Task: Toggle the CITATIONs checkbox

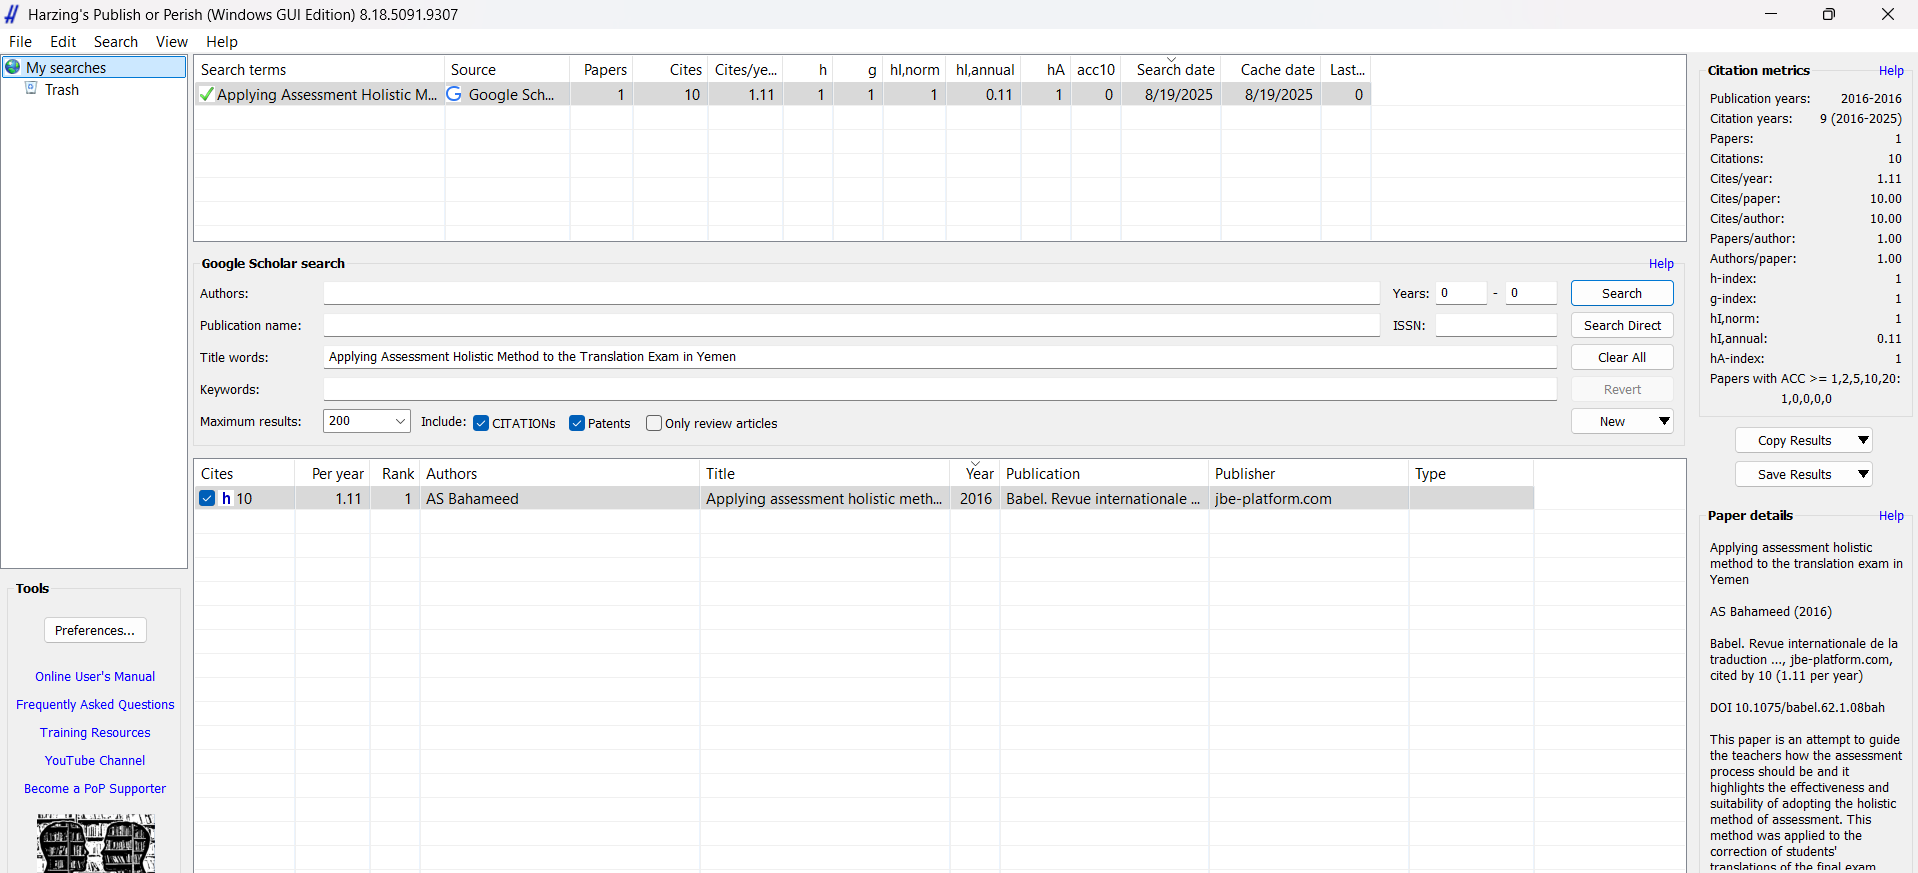Action: point(481,423)
